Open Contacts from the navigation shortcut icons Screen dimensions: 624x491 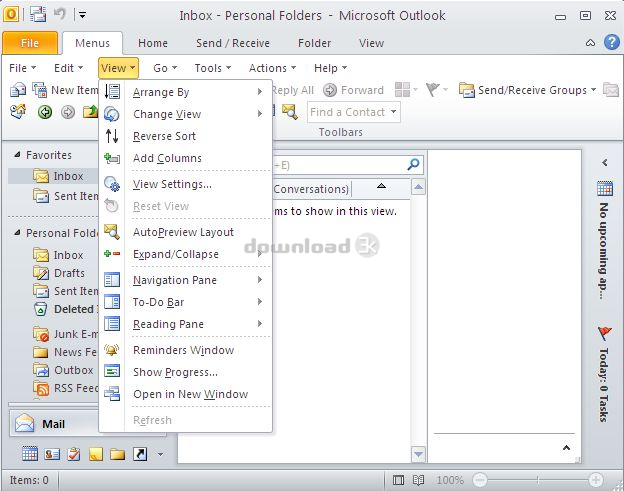pos(52,454)
